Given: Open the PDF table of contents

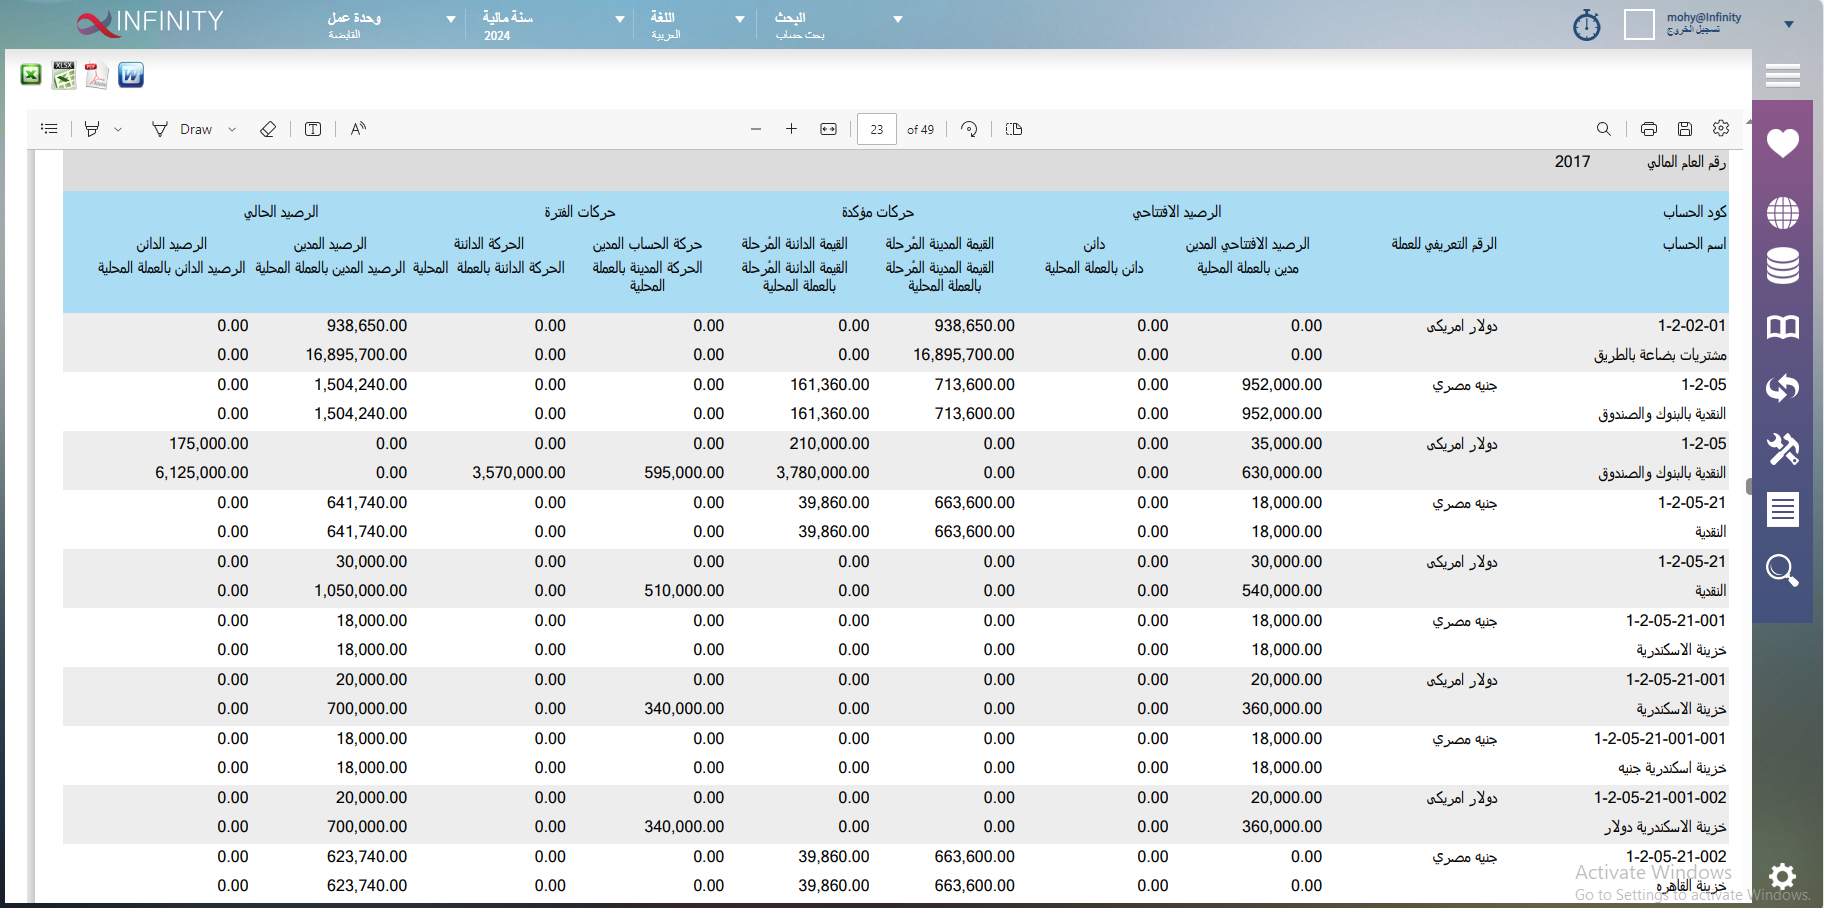Looking at the screenshot, I should (x=49, y=129).
